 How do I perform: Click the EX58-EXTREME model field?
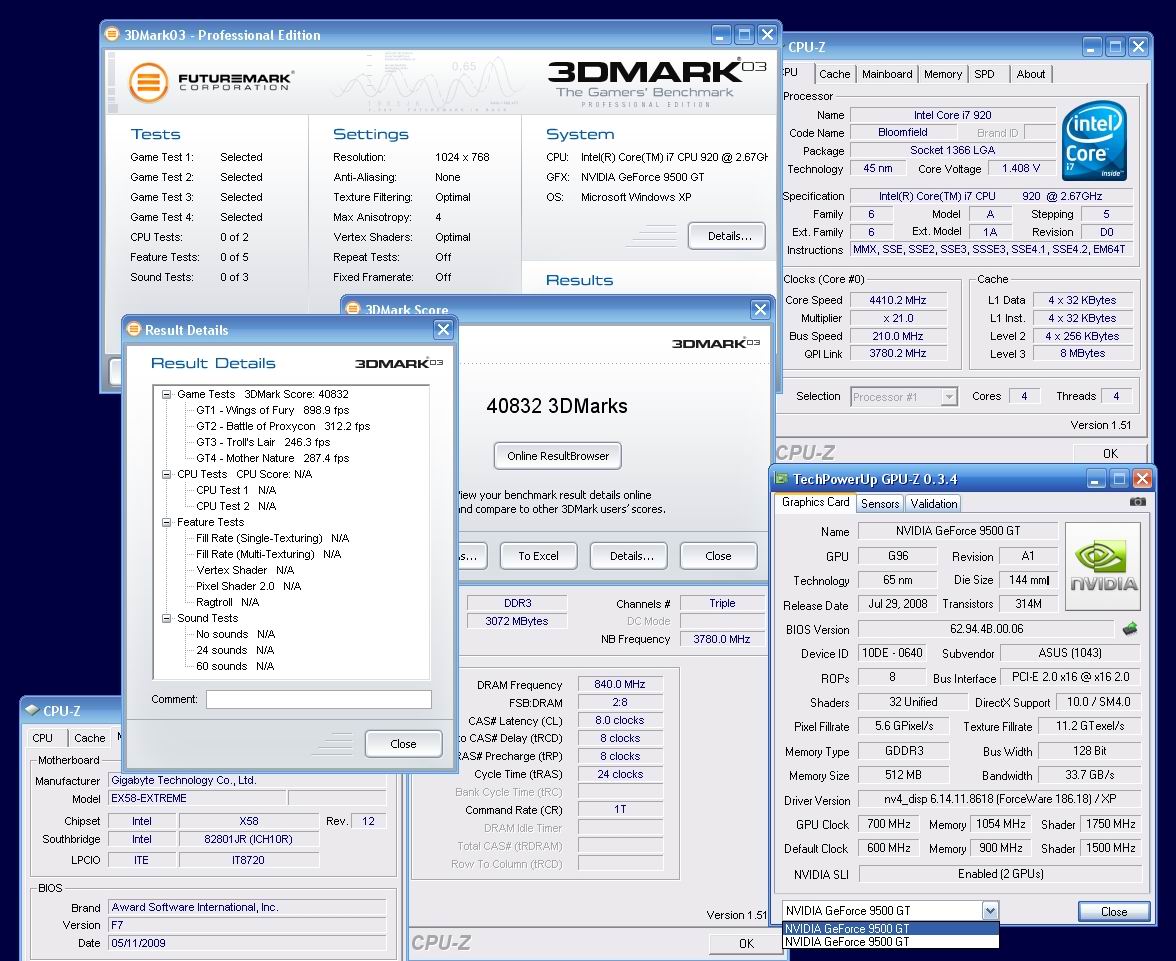click(197, 798)
